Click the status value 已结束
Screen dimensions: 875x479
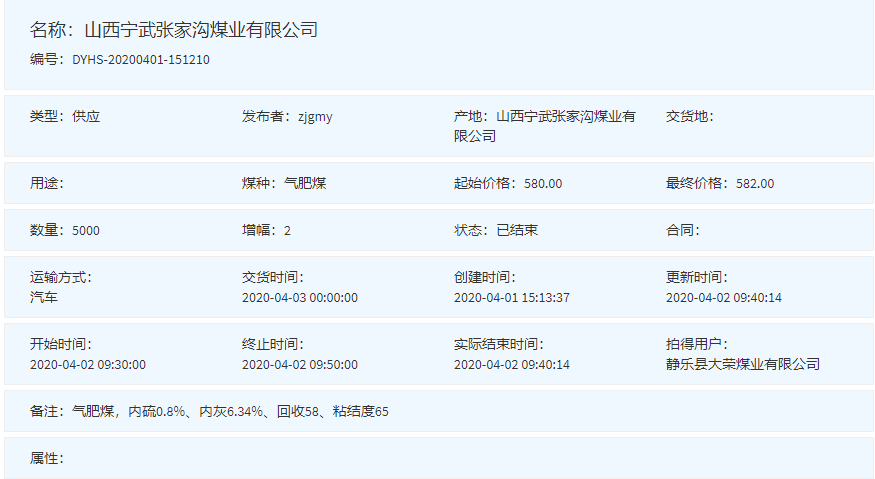(x=517, y=230)
